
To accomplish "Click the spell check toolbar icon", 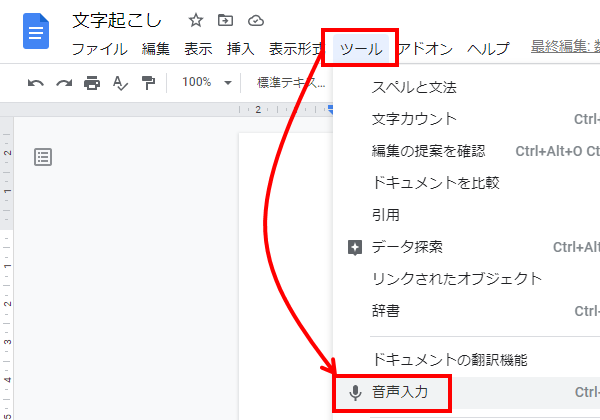I will coord(120,82).
